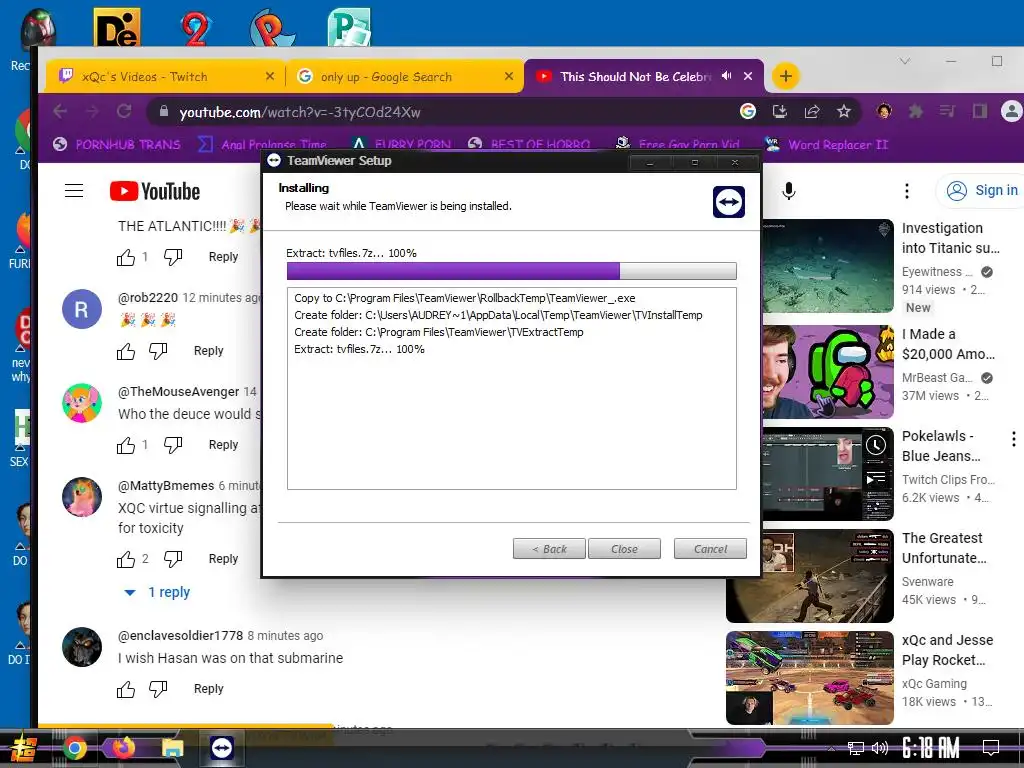Screen dimensions: 1024x768
Task: Switch to xQc's Videos - Twitch tab
Action: click(x=163, y=76)
